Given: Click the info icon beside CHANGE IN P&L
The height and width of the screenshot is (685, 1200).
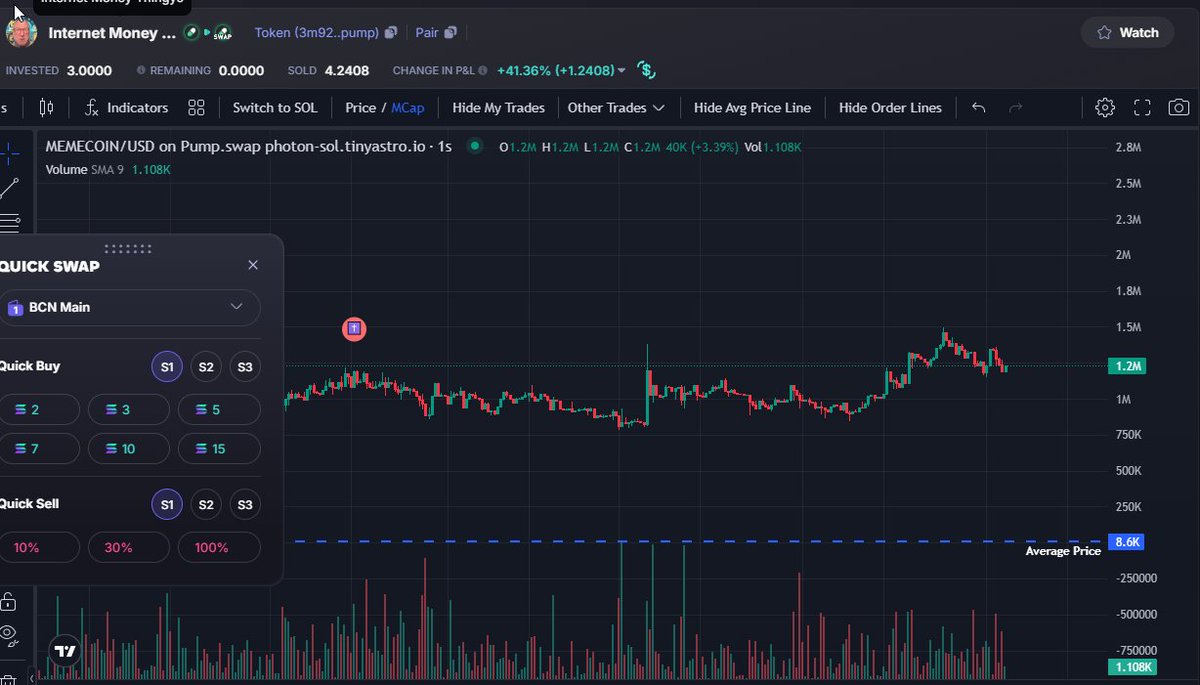Looking at the screenshot, I should click(484, 71).
